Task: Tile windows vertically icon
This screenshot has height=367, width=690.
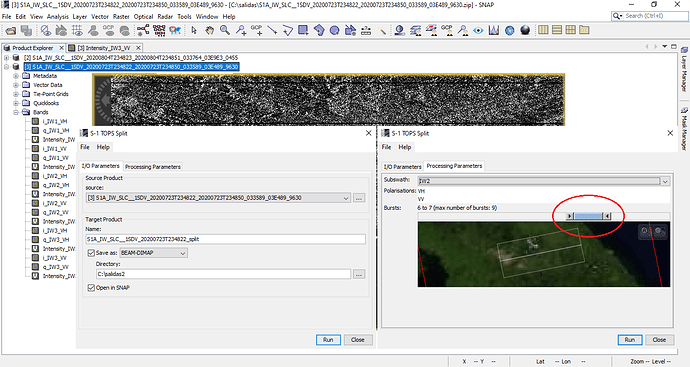Action: pyautogui.click(x=543, y=30)
